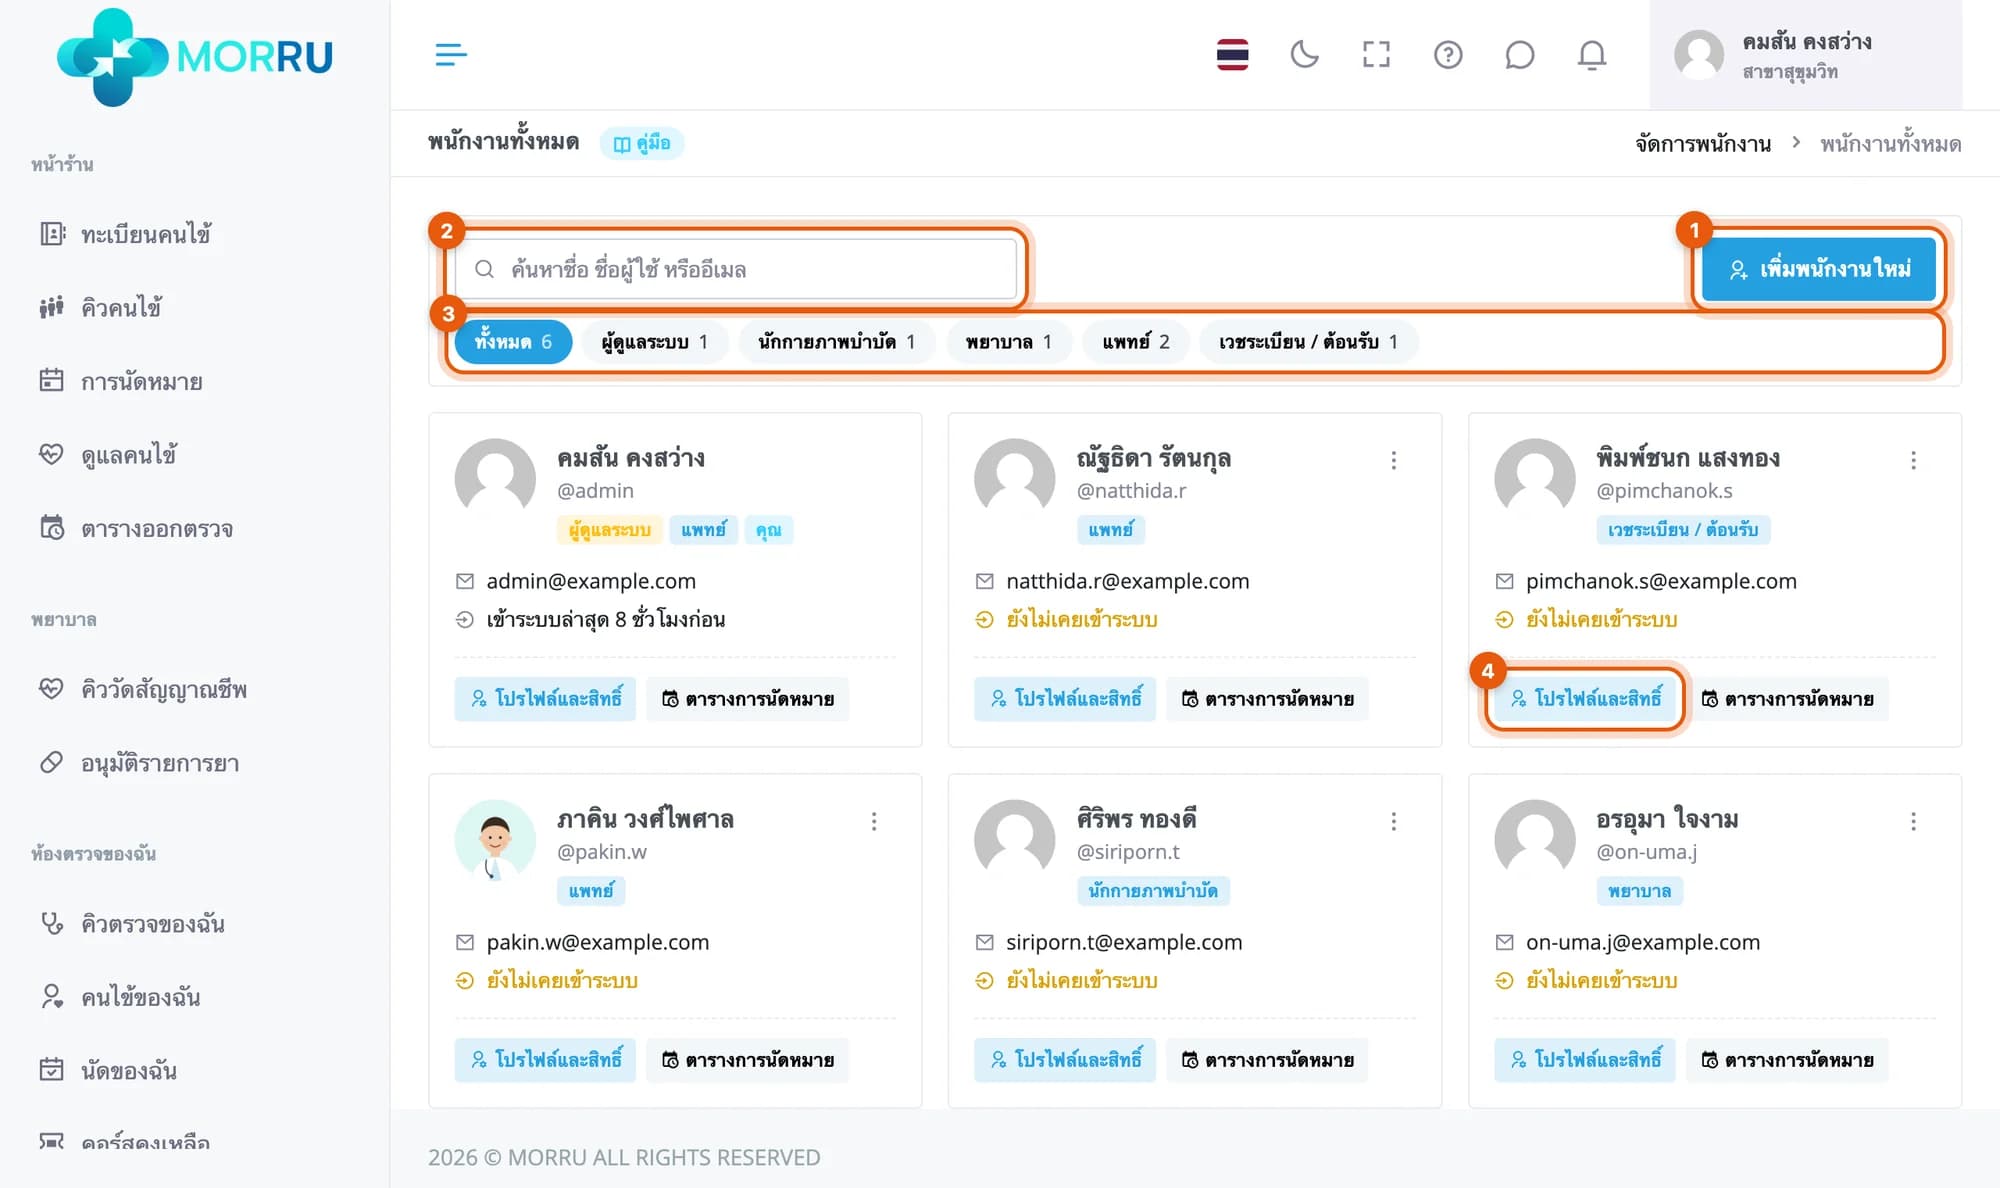The image size is (2000, 1188).
Task: Open help question mark icon
Action: [1448, 54]
